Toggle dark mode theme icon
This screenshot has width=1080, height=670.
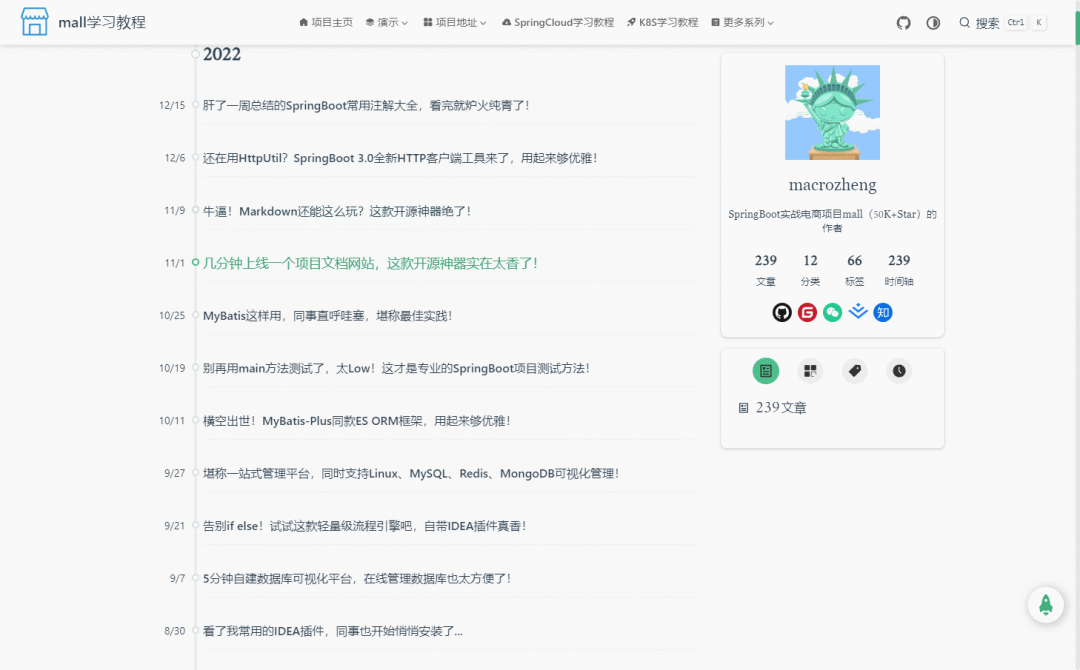[x=933, y=23]
